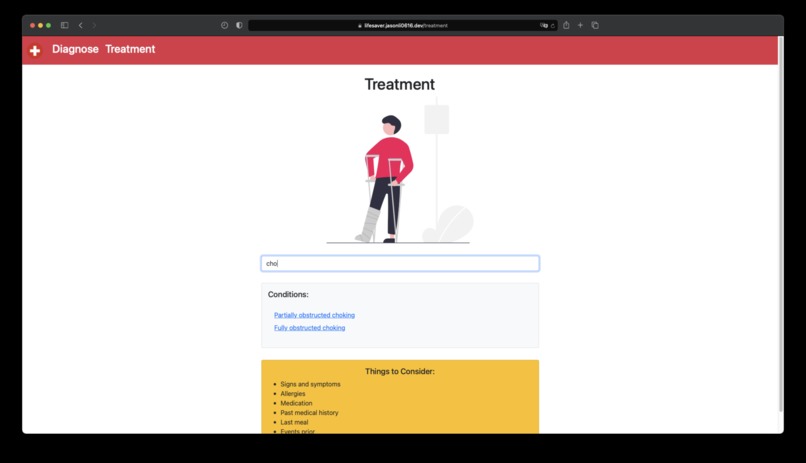
Task: Open the Safari share icon
Action: (566, 25)
